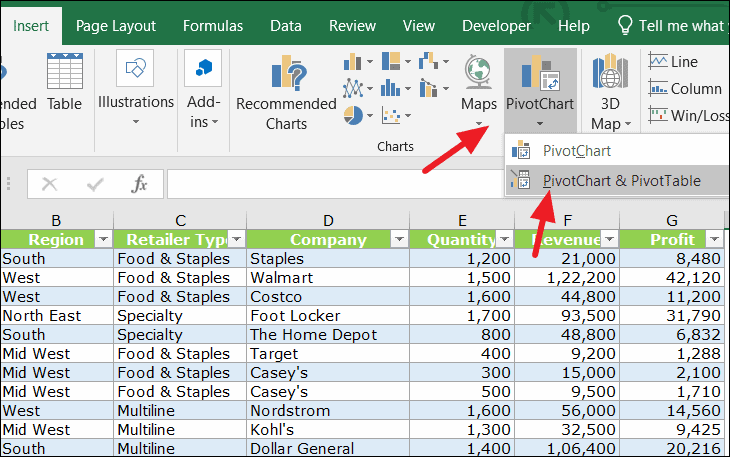Open the Formulas ribbon tab
Screen dimensions: 730x457
pyautogui.click(x=213, y=26)
